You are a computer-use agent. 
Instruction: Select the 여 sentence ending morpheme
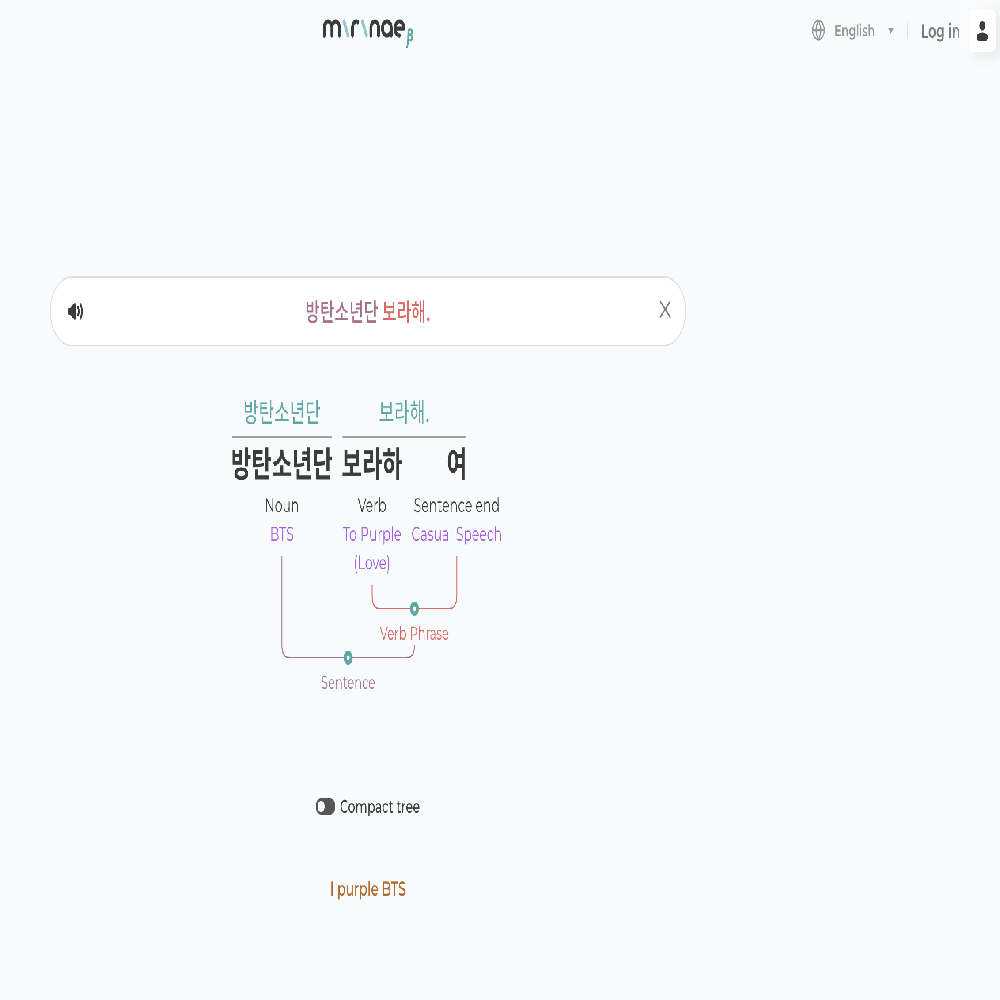(456, 464)
